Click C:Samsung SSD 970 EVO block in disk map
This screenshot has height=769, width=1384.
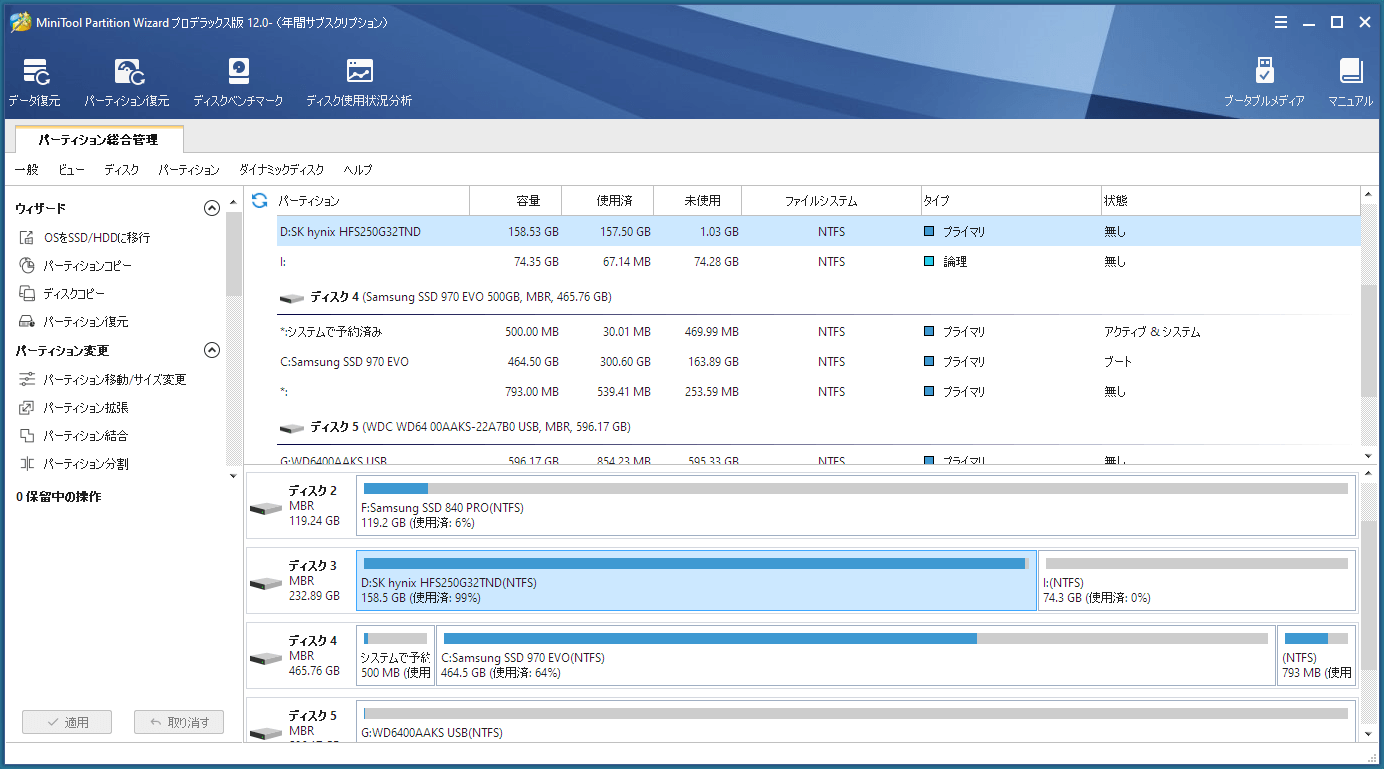856,655
